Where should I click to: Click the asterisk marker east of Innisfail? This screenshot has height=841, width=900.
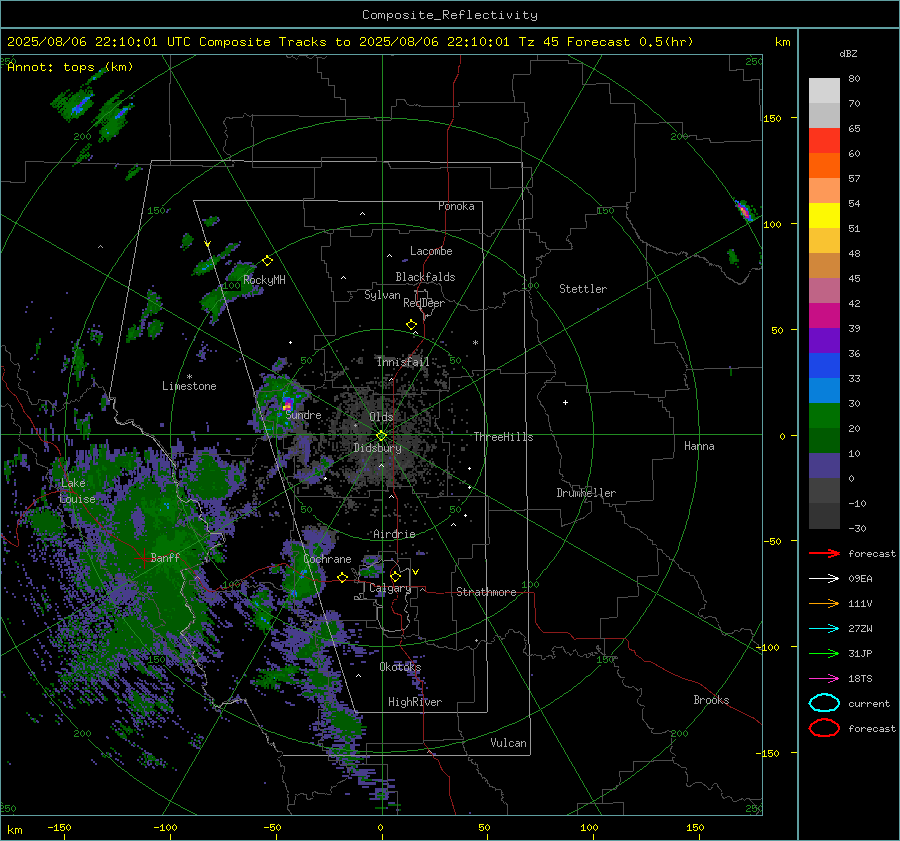pyautogui.click(x=475, y=343)
